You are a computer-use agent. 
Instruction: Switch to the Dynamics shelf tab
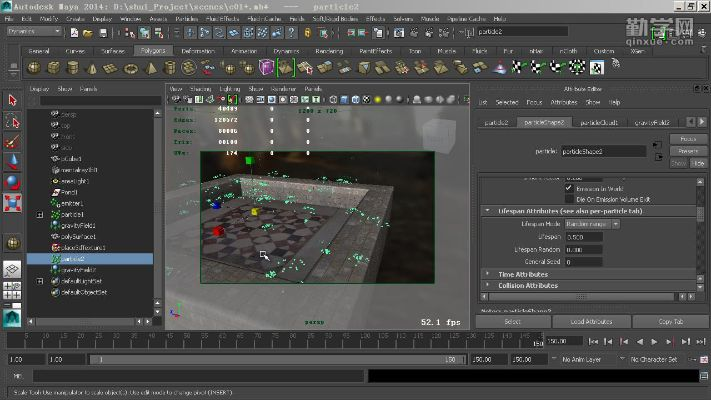[286, 50]
